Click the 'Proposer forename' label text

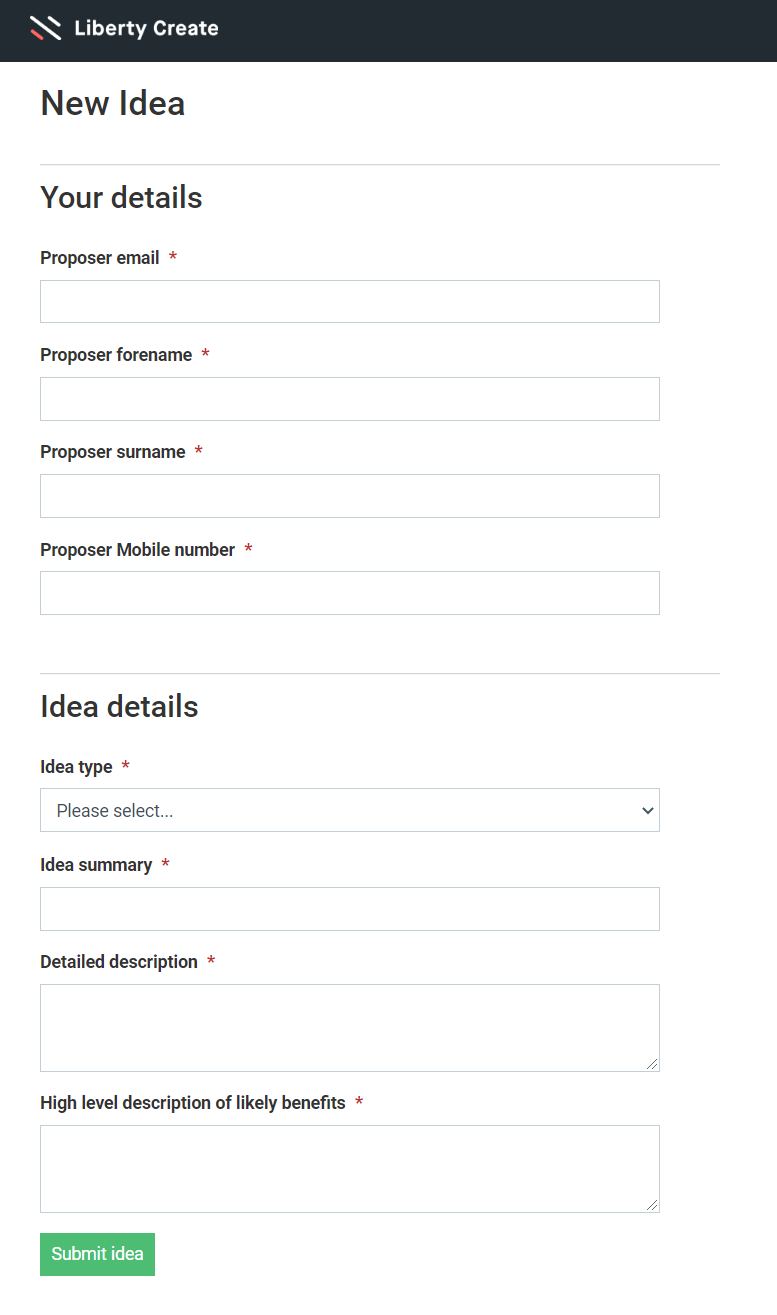point(116,355)
